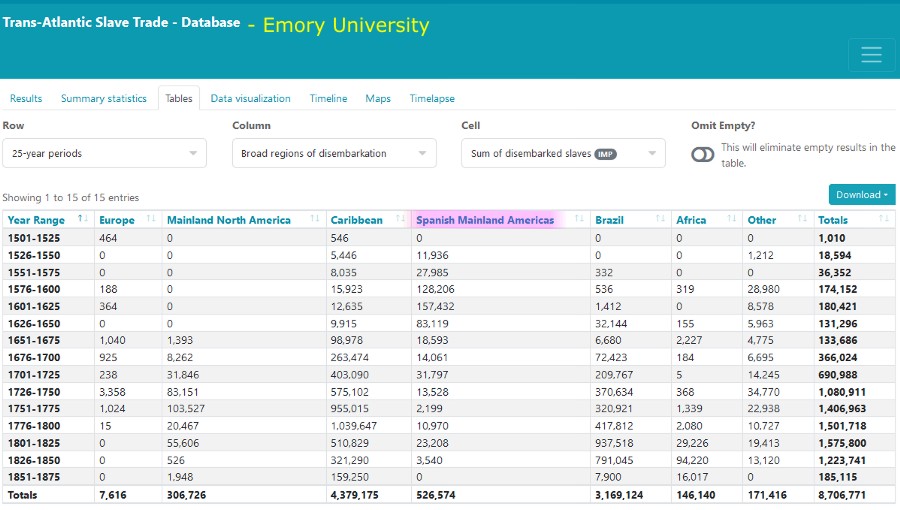Open the Data visualization tab
Viewport: 900px width, 510px height.
click(250, 98)
